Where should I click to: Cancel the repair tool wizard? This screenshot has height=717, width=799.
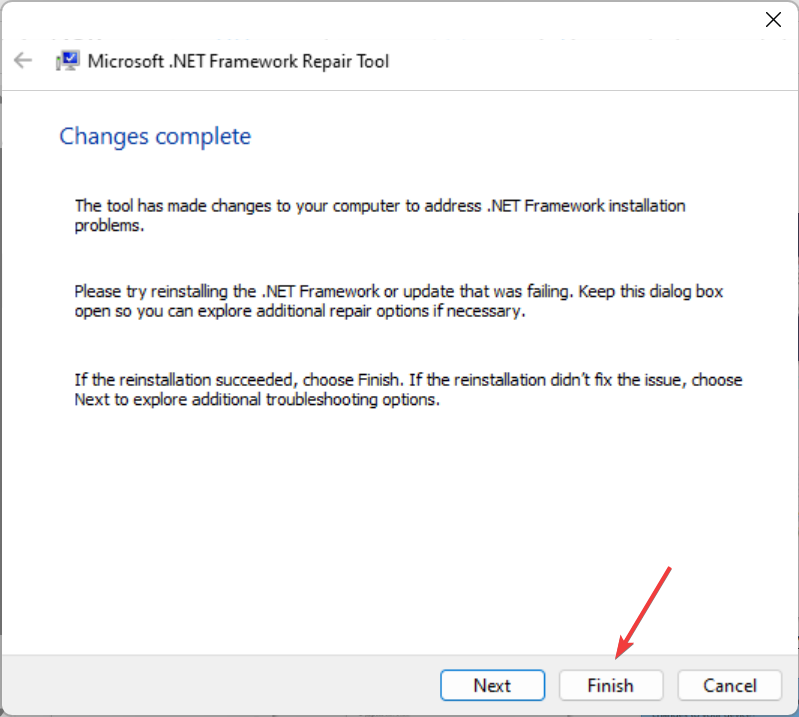(730, 685)
